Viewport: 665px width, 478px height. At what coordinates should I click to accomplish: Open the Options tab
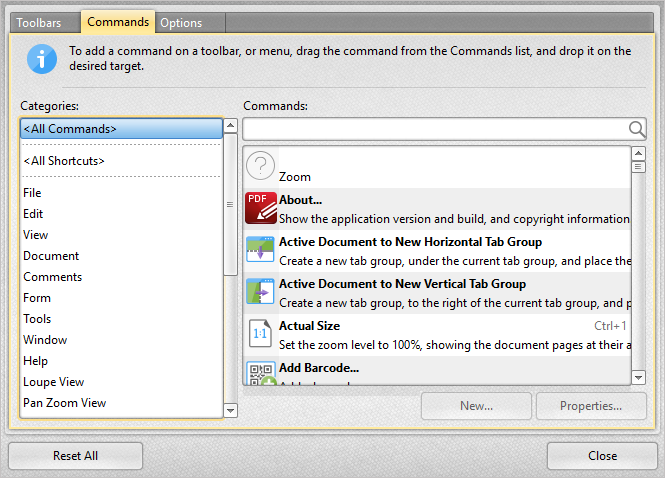(x=180, y=23)
